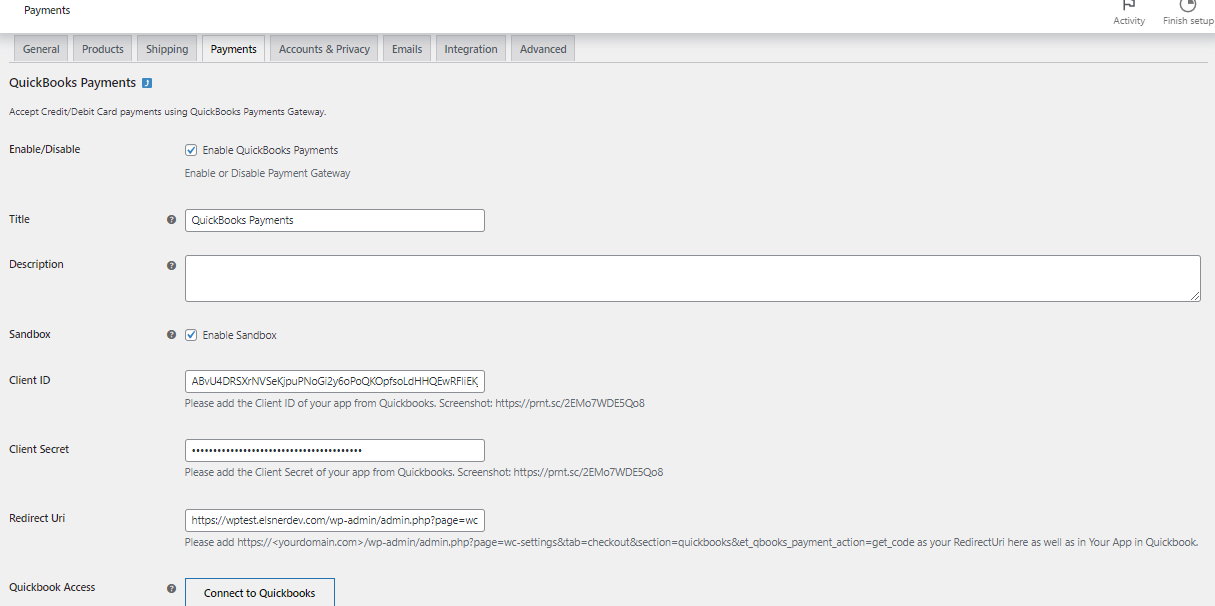This screenshot has width=1215, height=606.
Task: Click the Redirect Uri input field
Action: pos(334,520)
